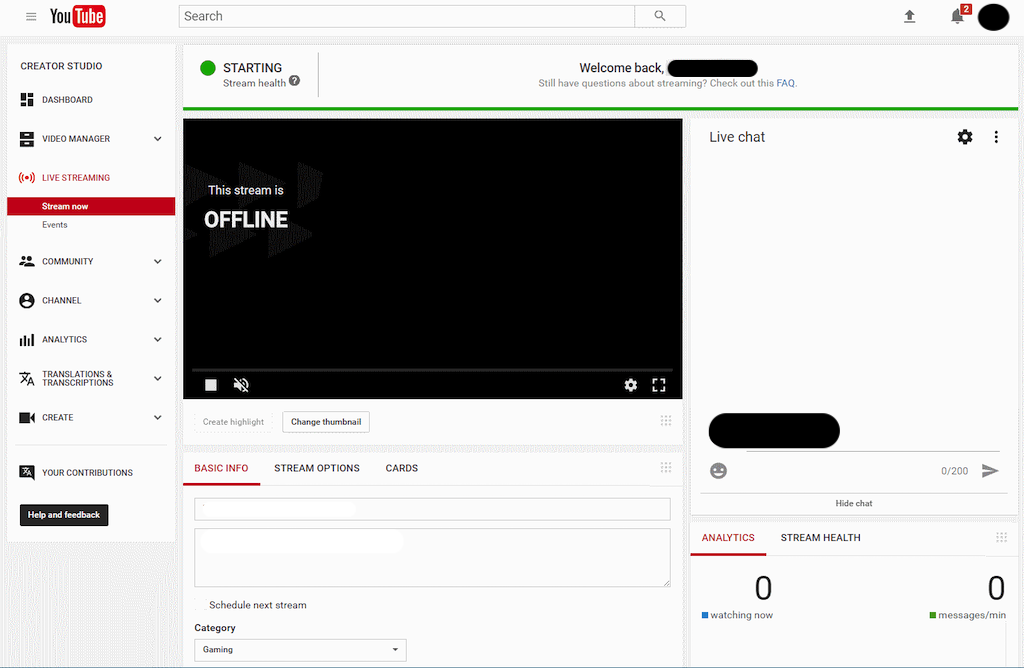The width and height of the screenshot is (1024, 668).
Task: Open notifications bell
Action: pos(957,16)
